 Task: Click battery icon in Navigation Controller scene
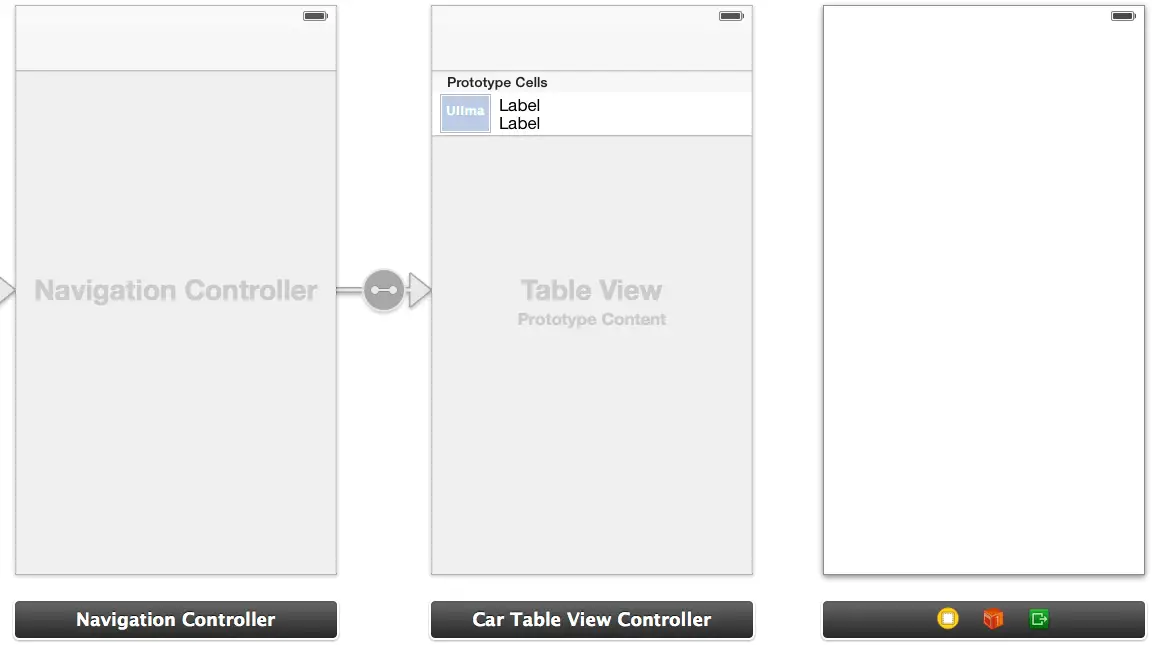(x=316, y=16)
